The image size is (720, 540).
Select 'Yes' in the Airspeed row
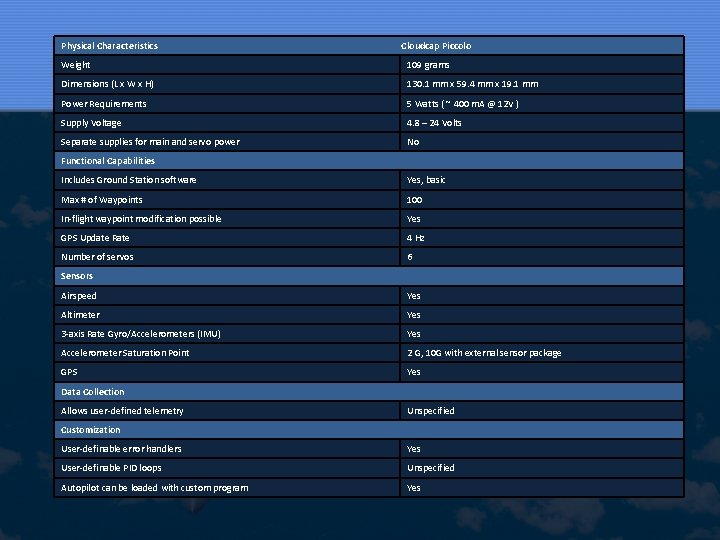tap(413, 296)
